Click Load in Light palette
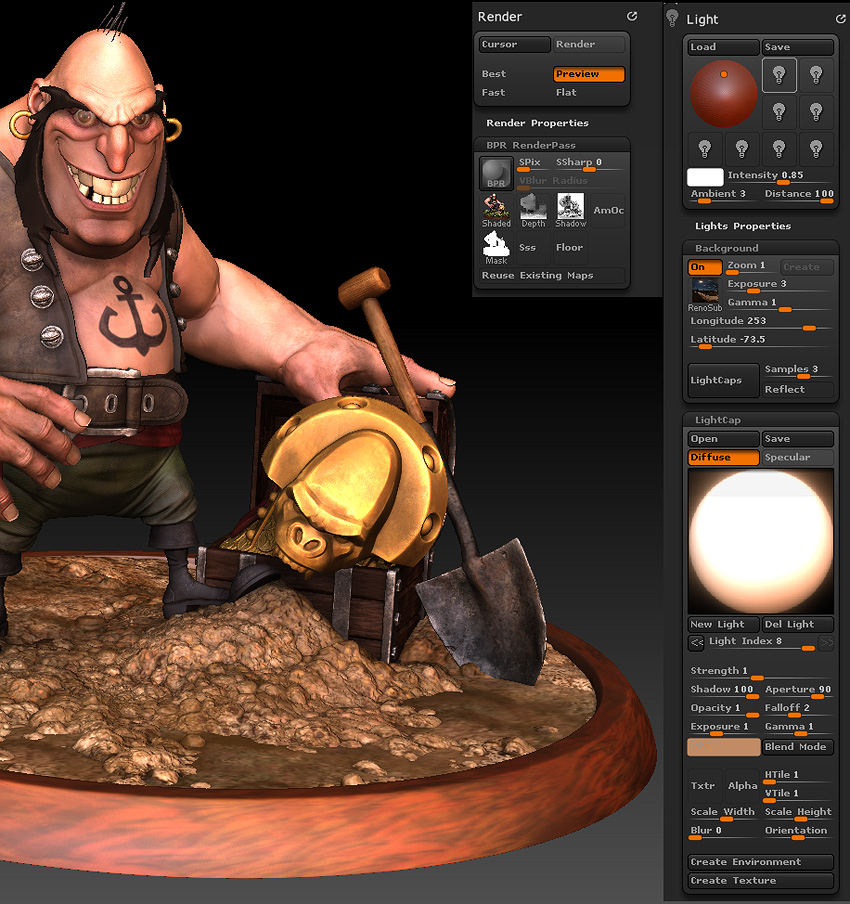Screen dimensions: 850x904 (x=723, y=47)
